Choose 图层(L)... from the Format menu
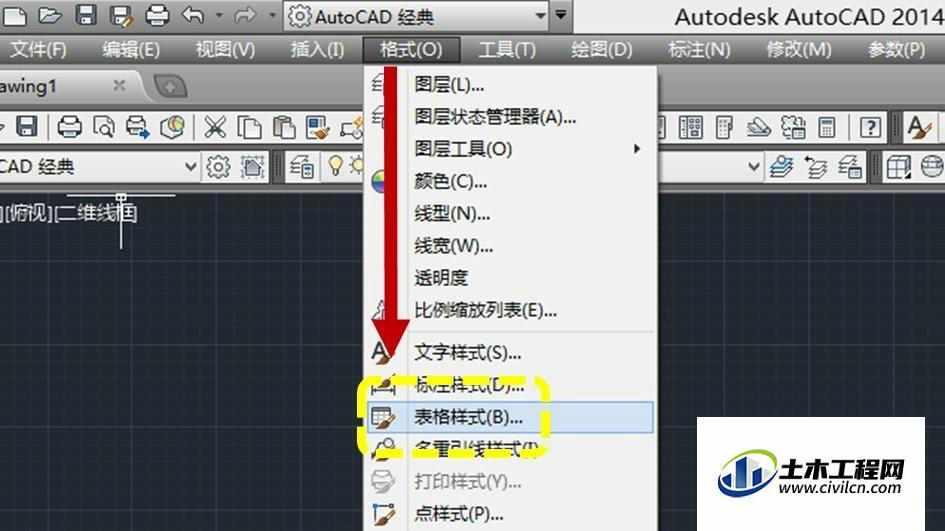The image size is (945, 531). tap(510, 85)
